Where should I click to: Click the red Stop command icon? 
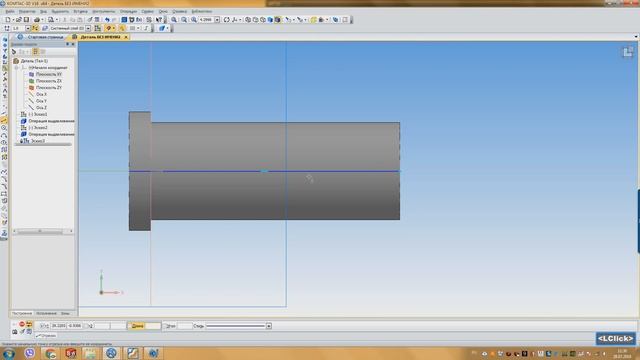22,324
